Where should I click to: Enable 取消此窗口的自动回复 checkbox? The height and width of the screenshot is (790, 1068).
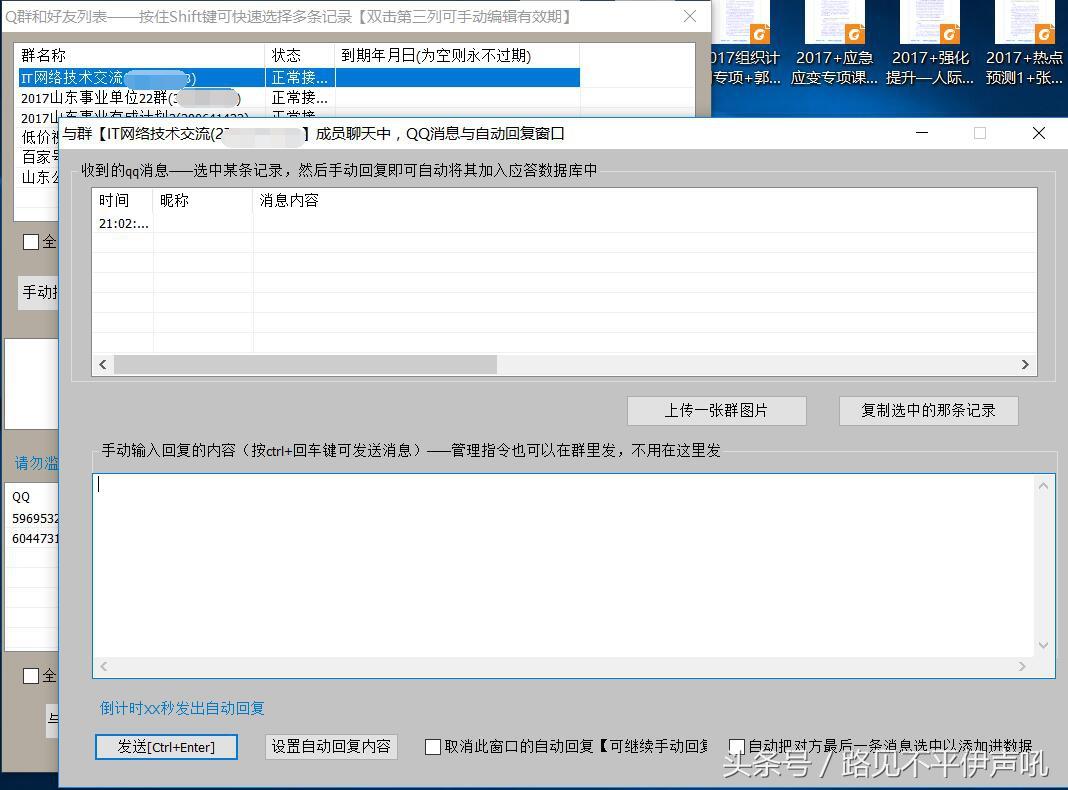click(433, 747)
